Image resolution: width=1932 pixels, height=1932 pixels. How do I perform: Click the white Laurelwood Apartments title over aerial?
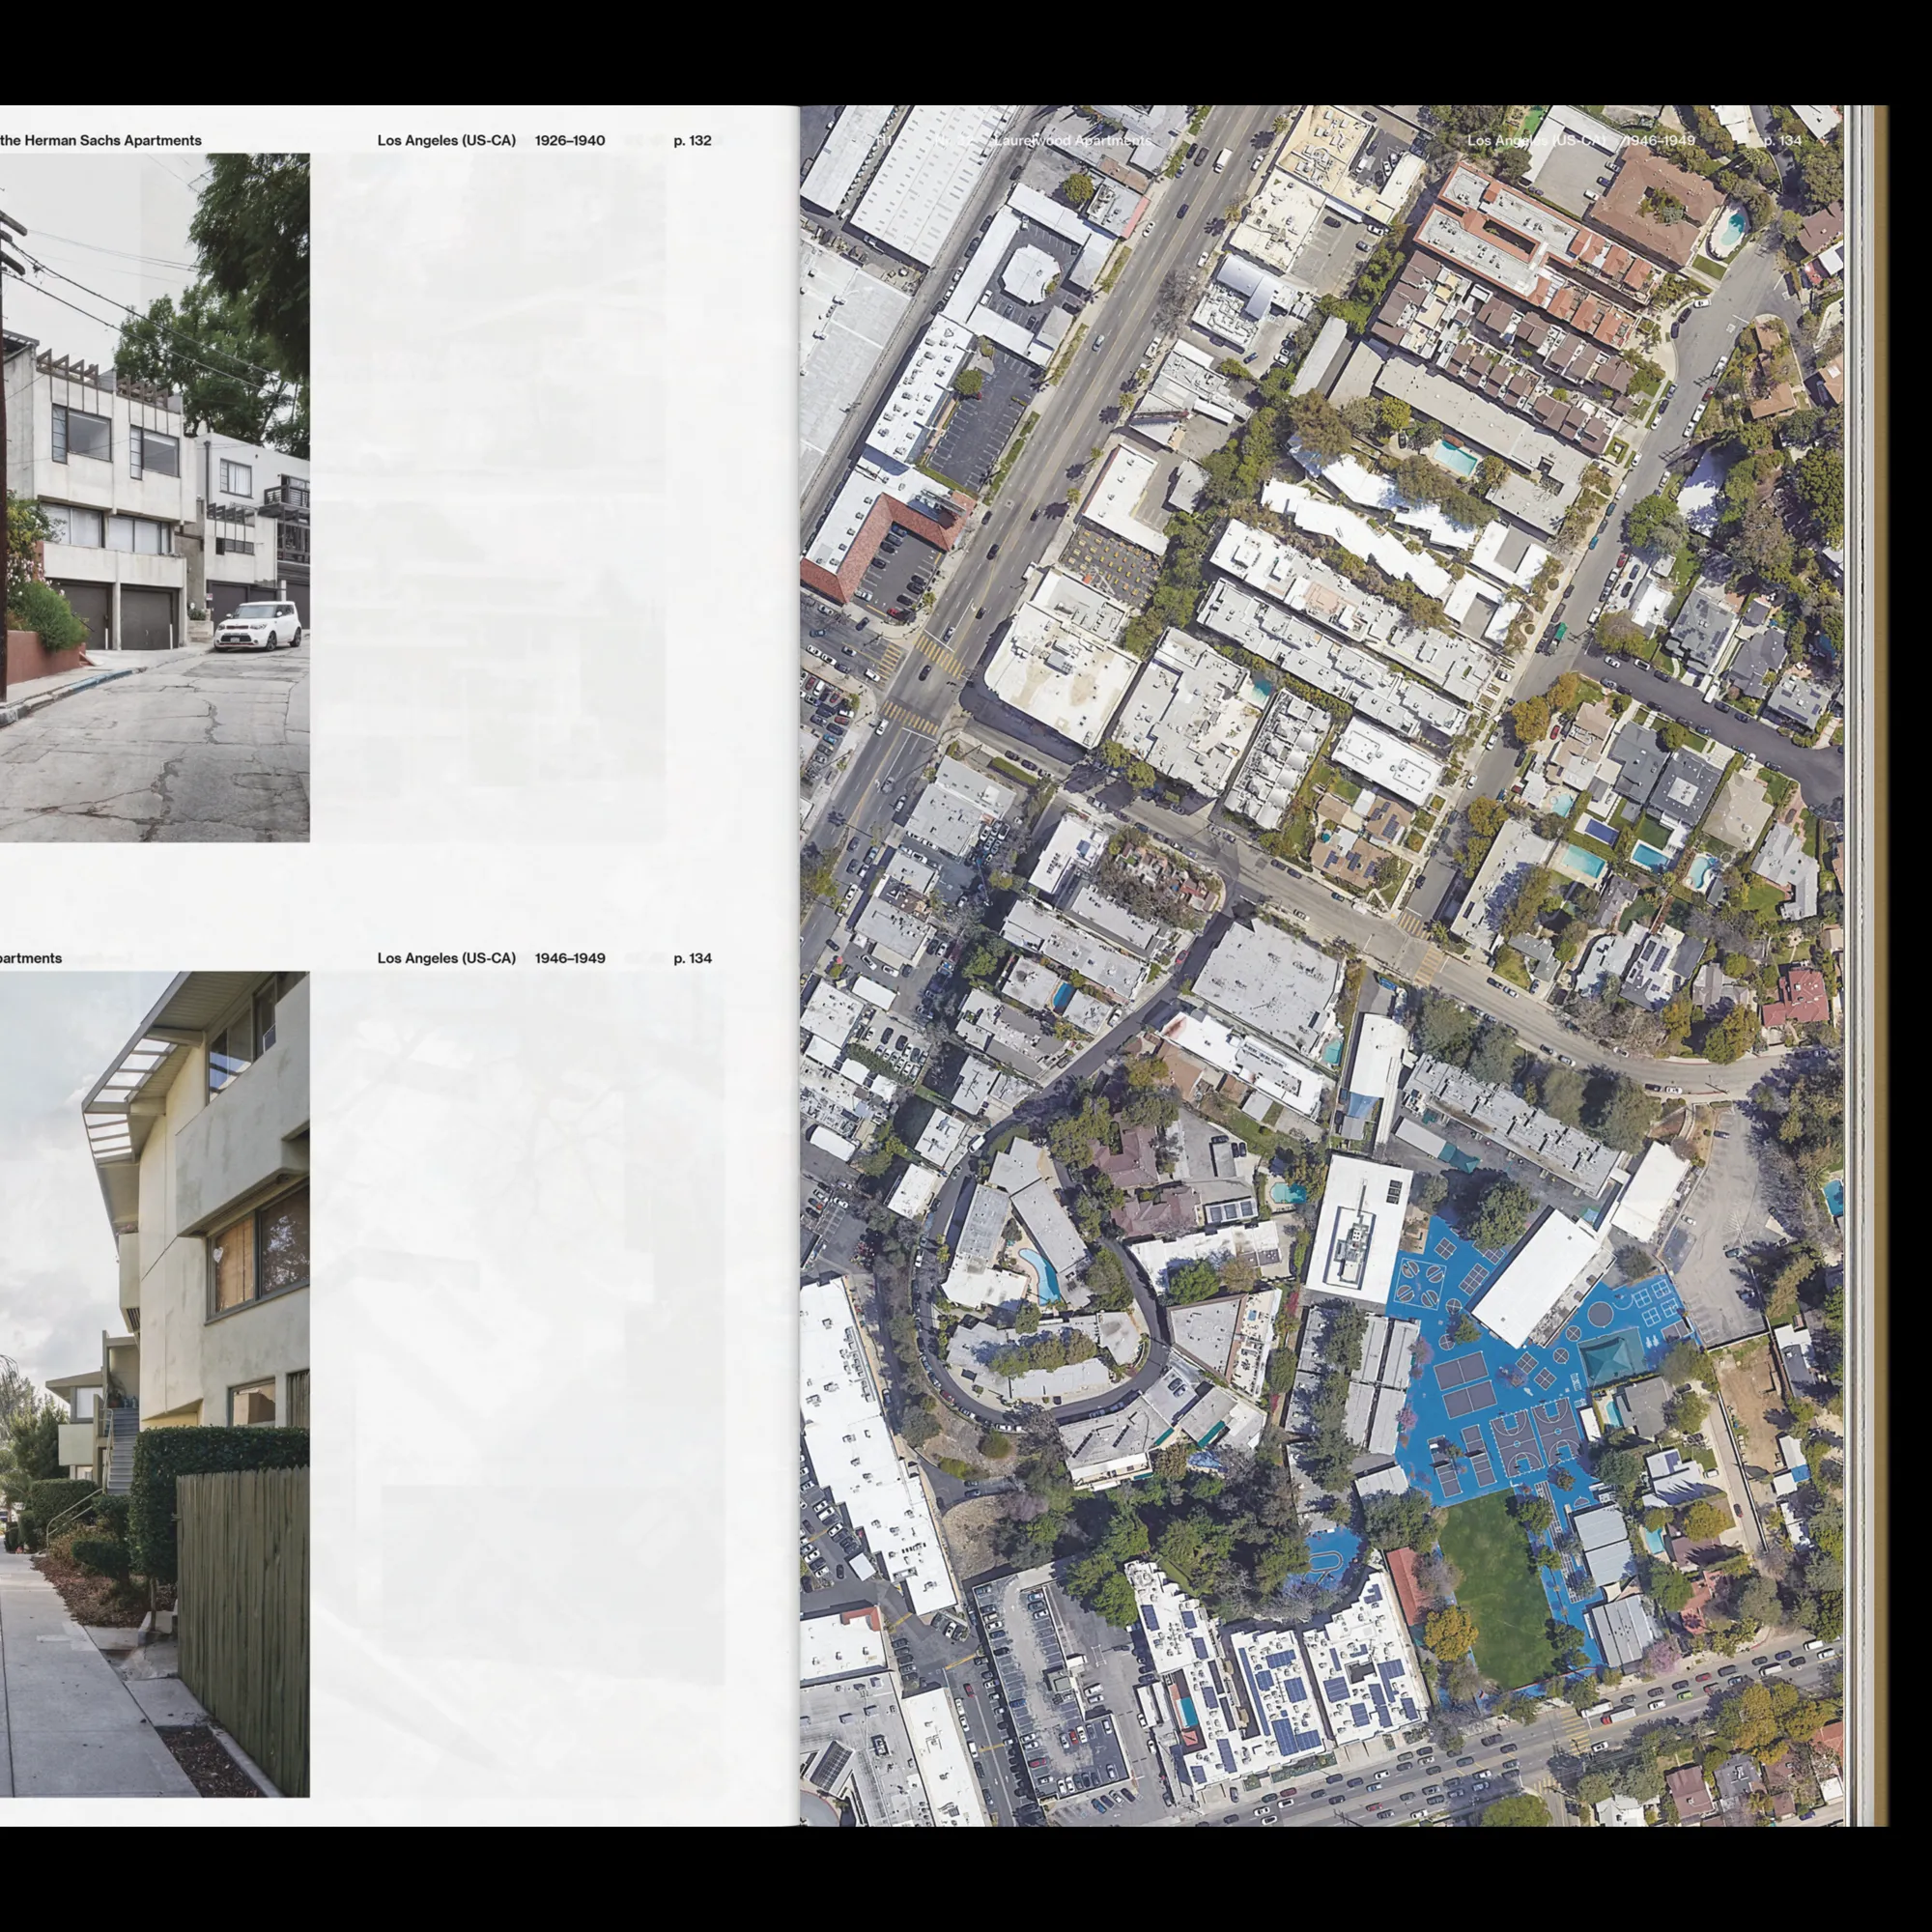(1072, 141)
